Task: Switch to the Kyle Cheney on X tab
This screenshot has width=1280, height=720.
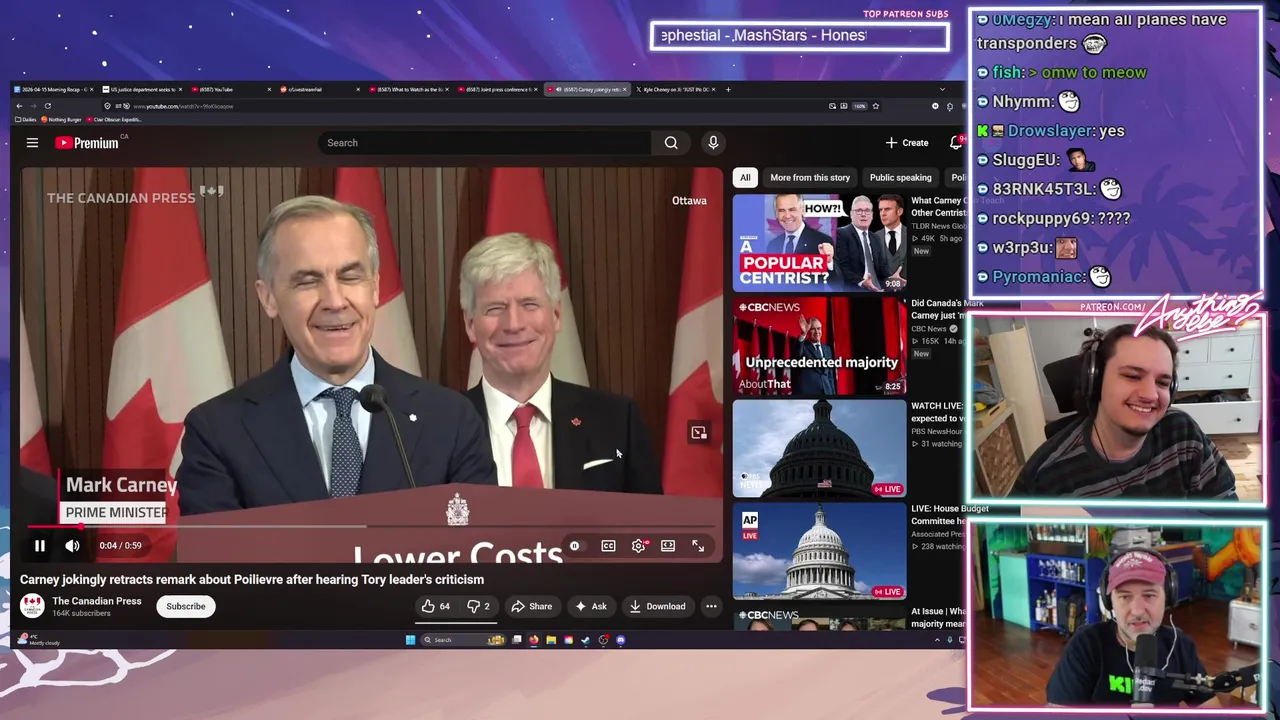Action: click(676, 89)
